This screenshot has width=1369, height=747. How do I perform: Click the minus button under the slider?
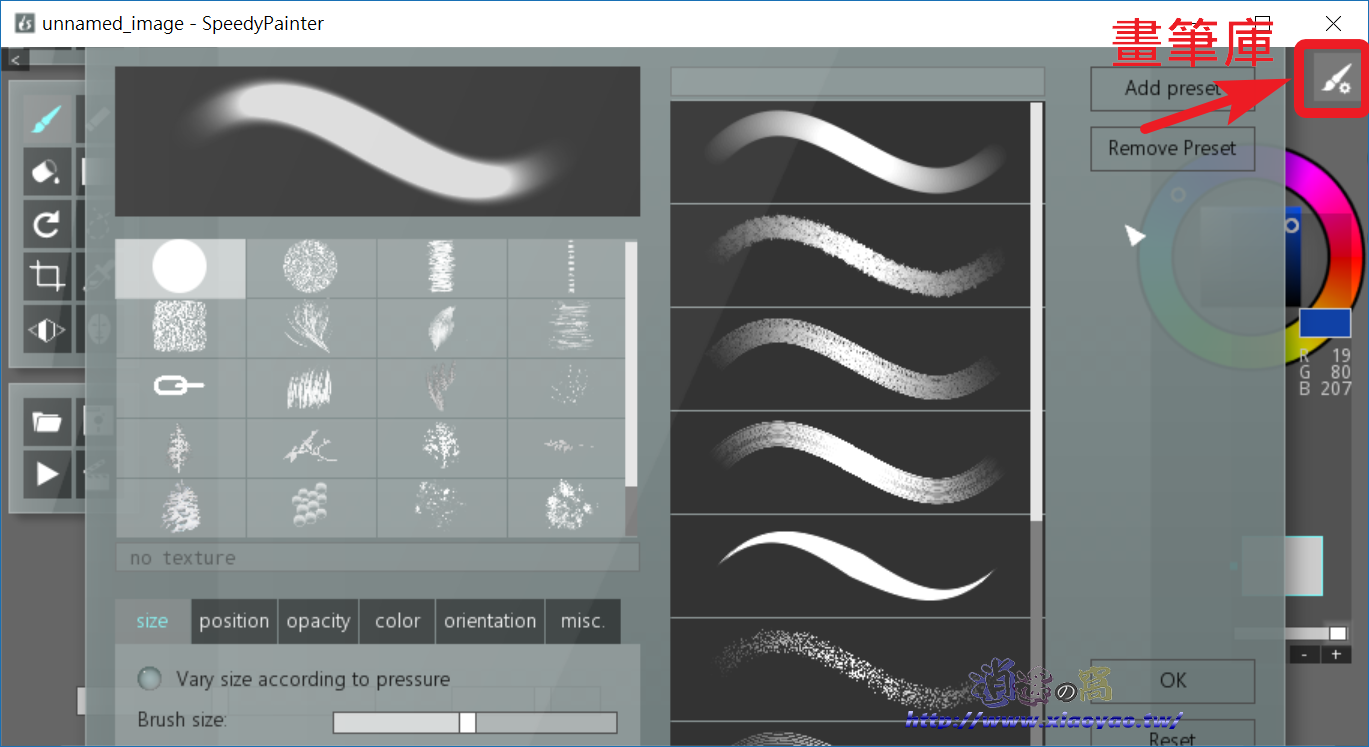[x=1305, y=655]
